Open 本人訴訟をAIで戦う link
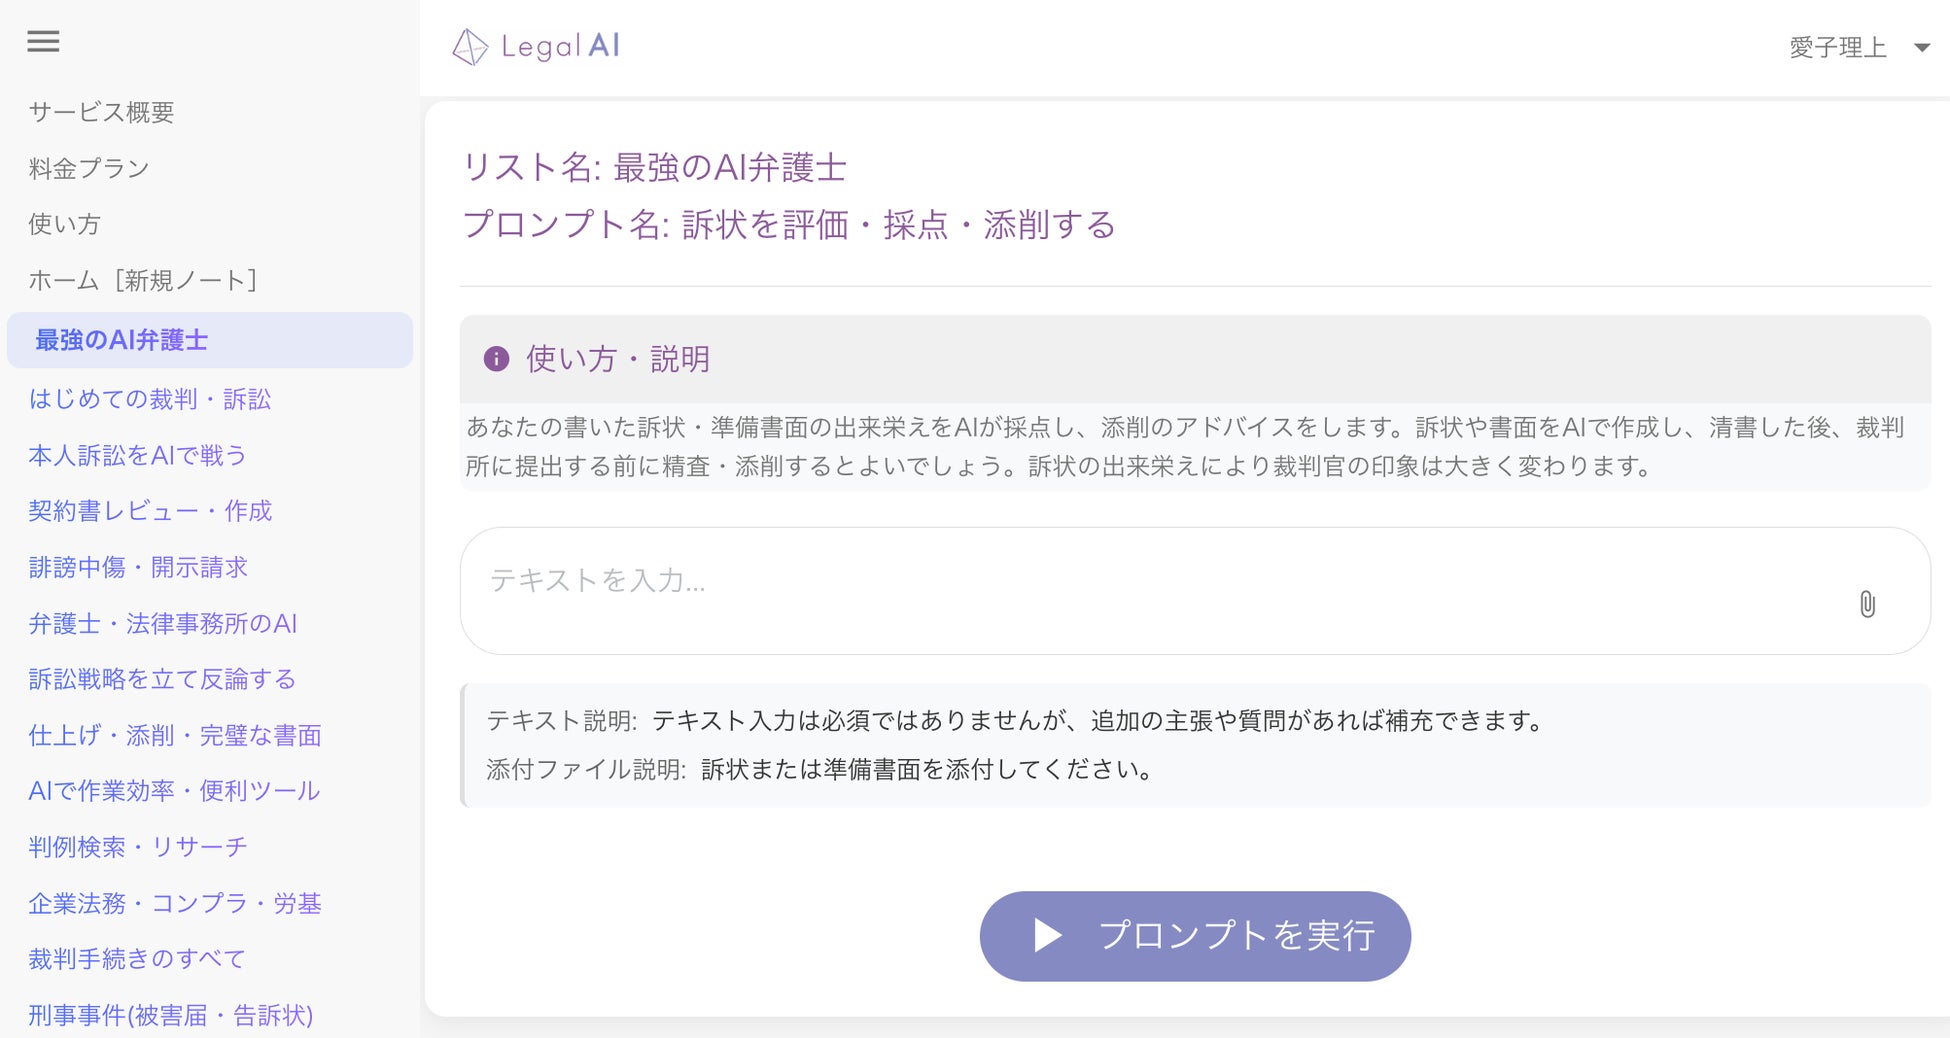Screen dimensions: 1950x1038 click(137, 455)
